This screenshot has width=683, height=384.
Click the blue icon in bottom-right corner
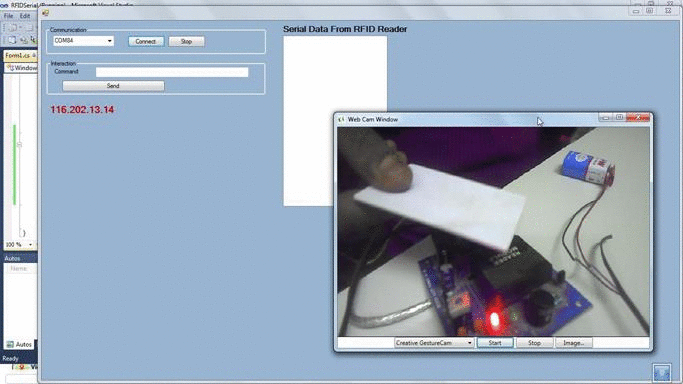coord(662,373)
